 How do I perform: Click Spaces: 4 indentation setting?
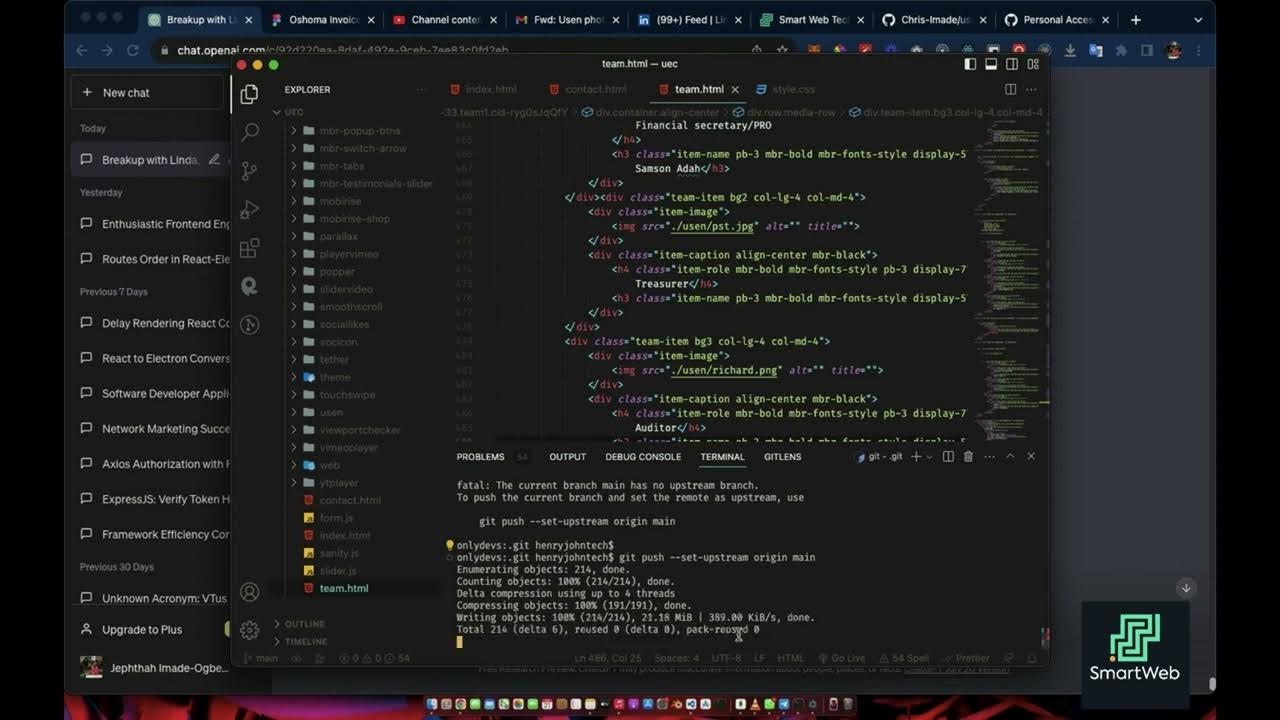click(x=677, y=658)
